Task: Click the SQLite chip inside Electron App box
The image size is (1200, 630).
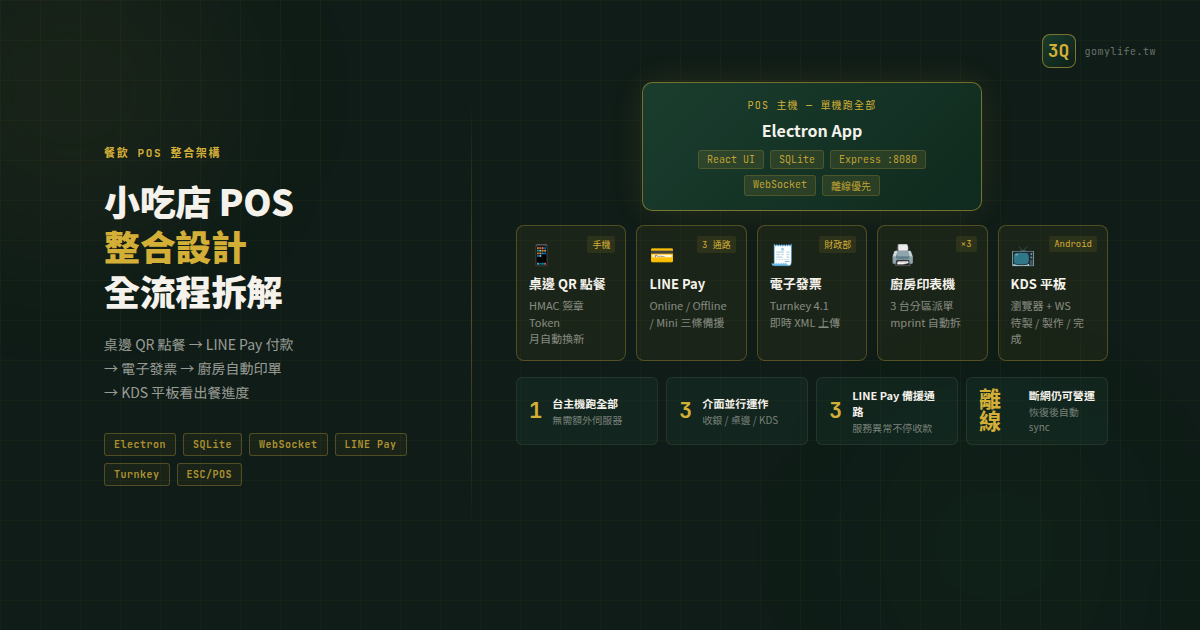Action: pos(797,159)
